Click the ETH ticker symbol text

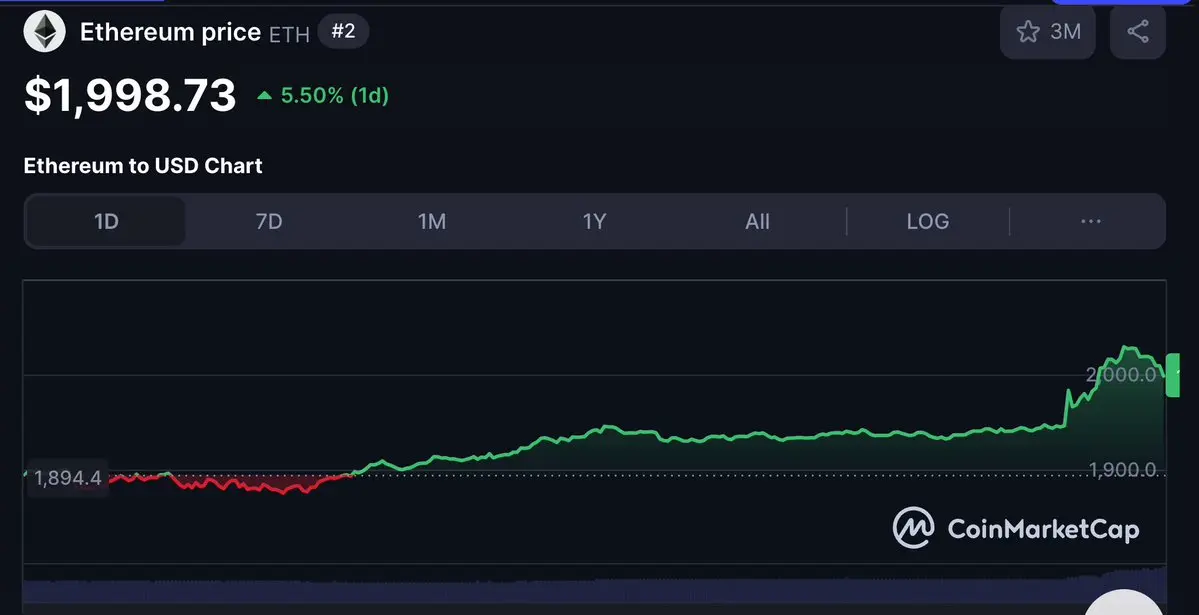coord(289,34)
